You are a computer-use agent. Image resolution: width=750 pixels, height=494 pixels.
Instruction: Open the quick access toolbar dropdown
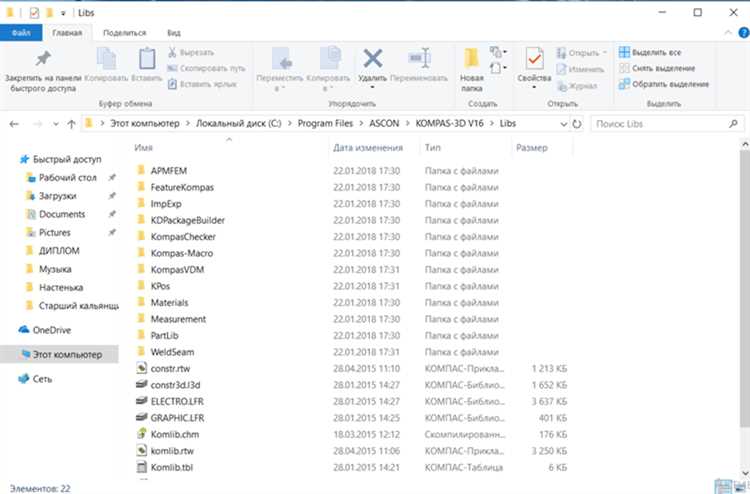[x=63, y=13]
